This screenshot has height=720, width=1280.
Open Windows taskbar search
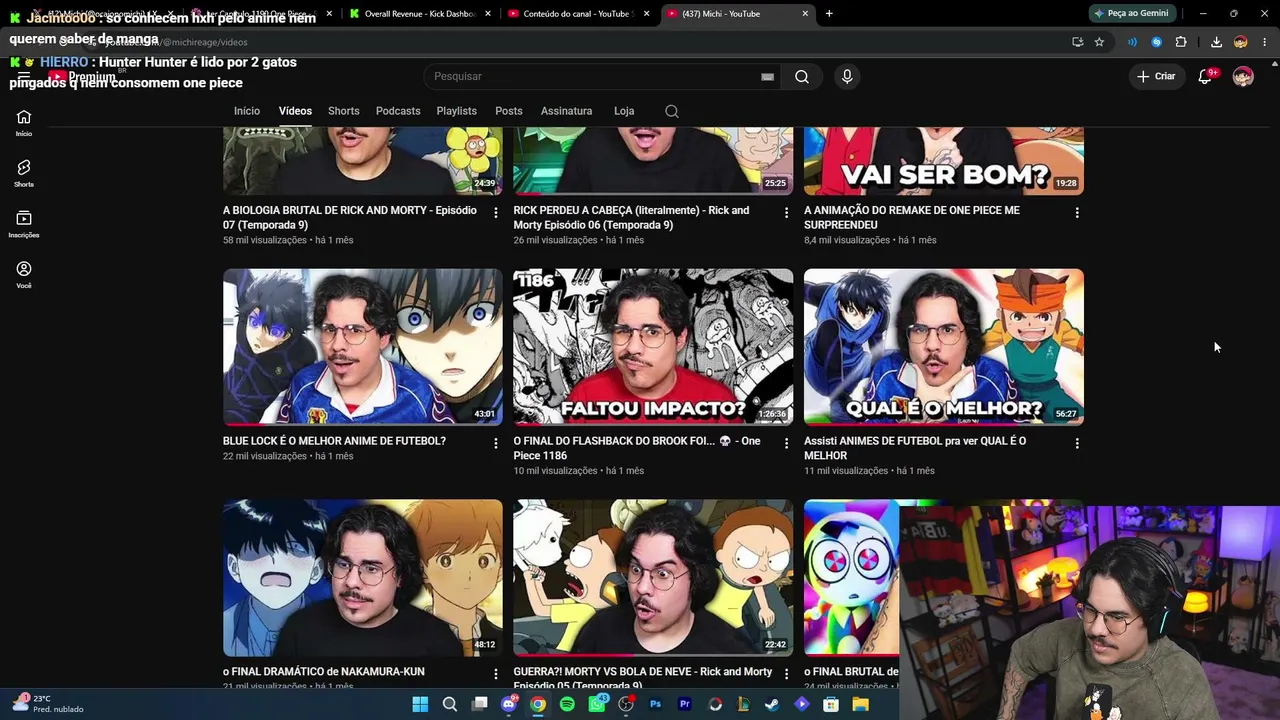coord(450,704)
